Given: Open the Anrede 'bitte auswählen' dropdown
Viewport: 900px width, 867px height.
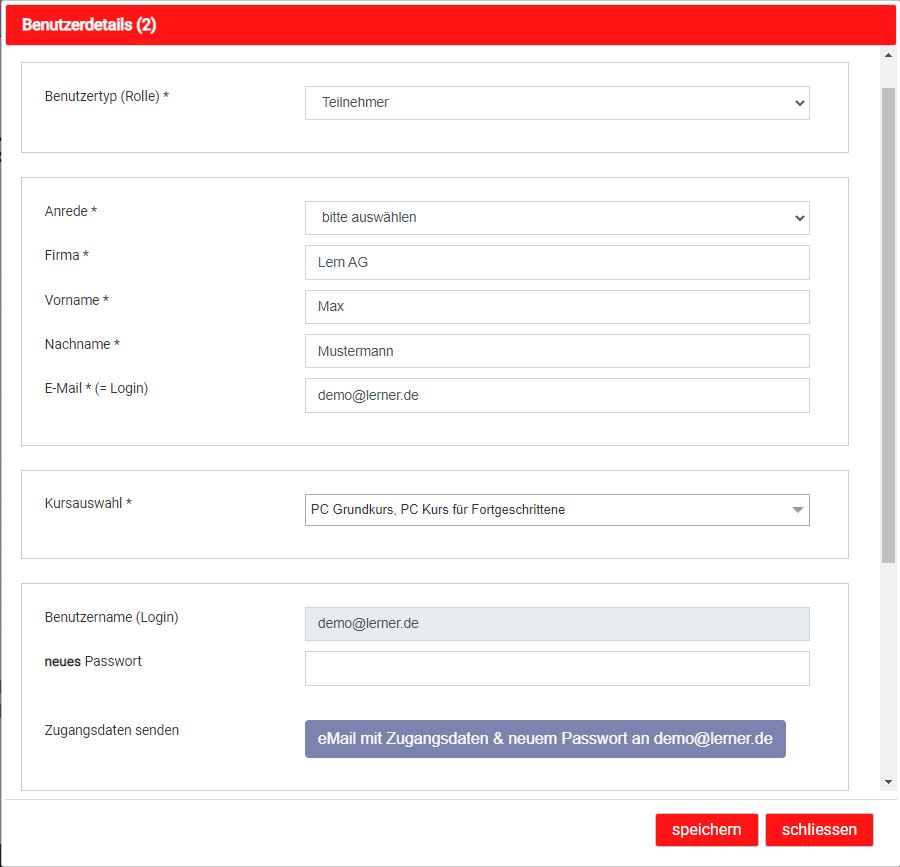Looking at the screenshot, I should tap(557, 218).
